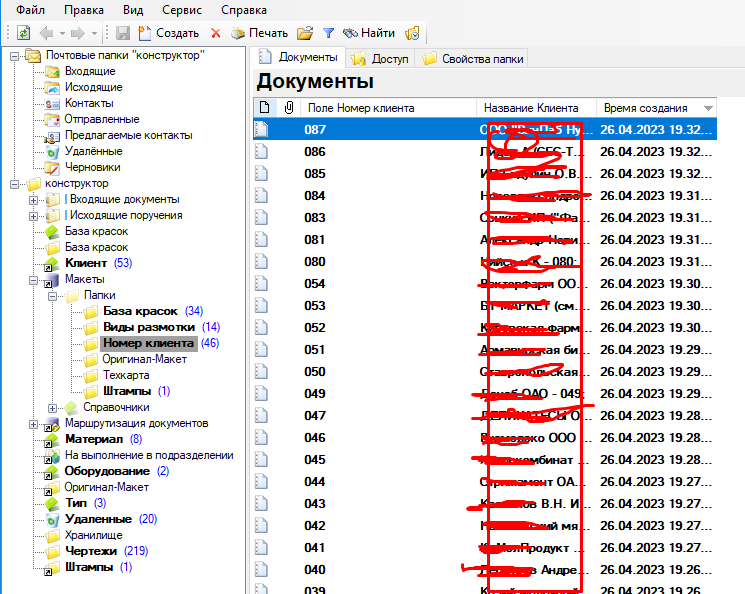Select Виды размотки (14) folder
The height and width of the screenshot is (594, 745).
click(162, 327)
